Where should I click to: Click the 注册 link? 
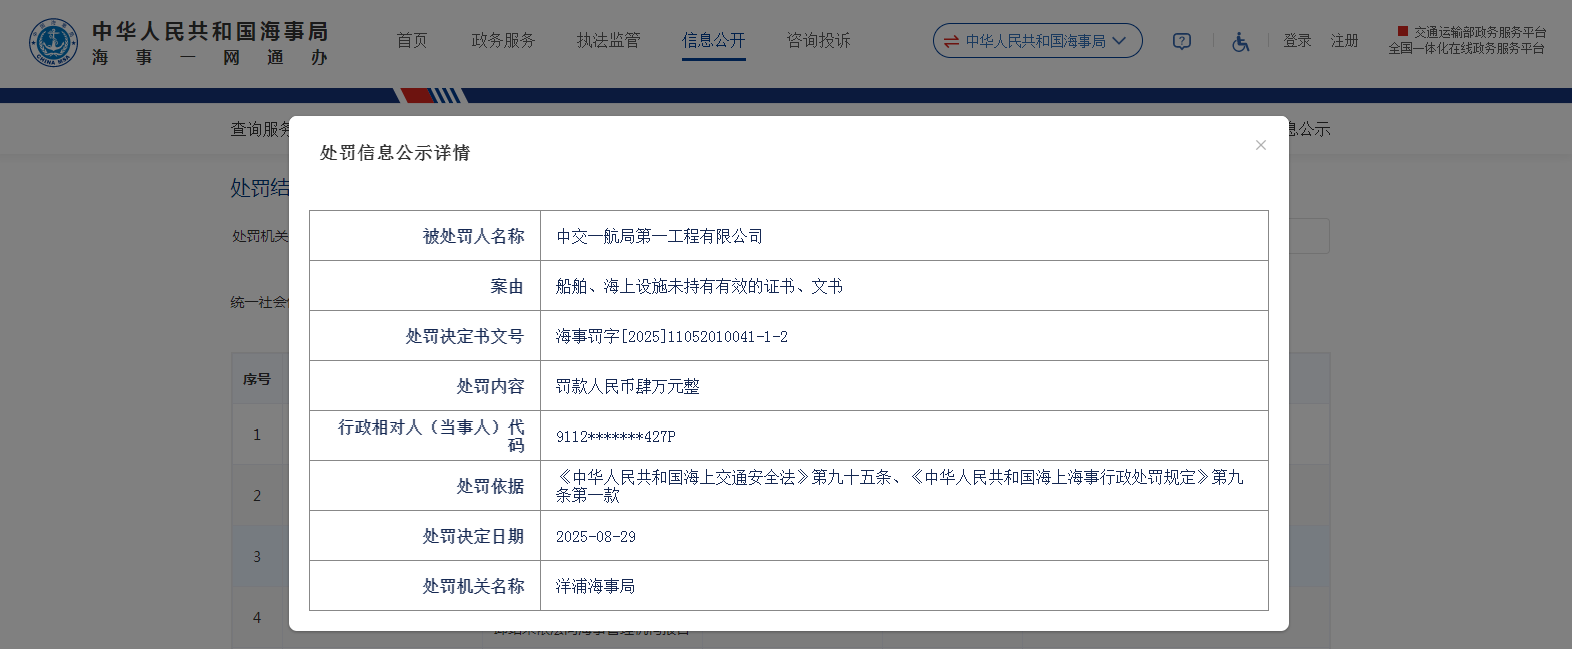pos(1344,41)
